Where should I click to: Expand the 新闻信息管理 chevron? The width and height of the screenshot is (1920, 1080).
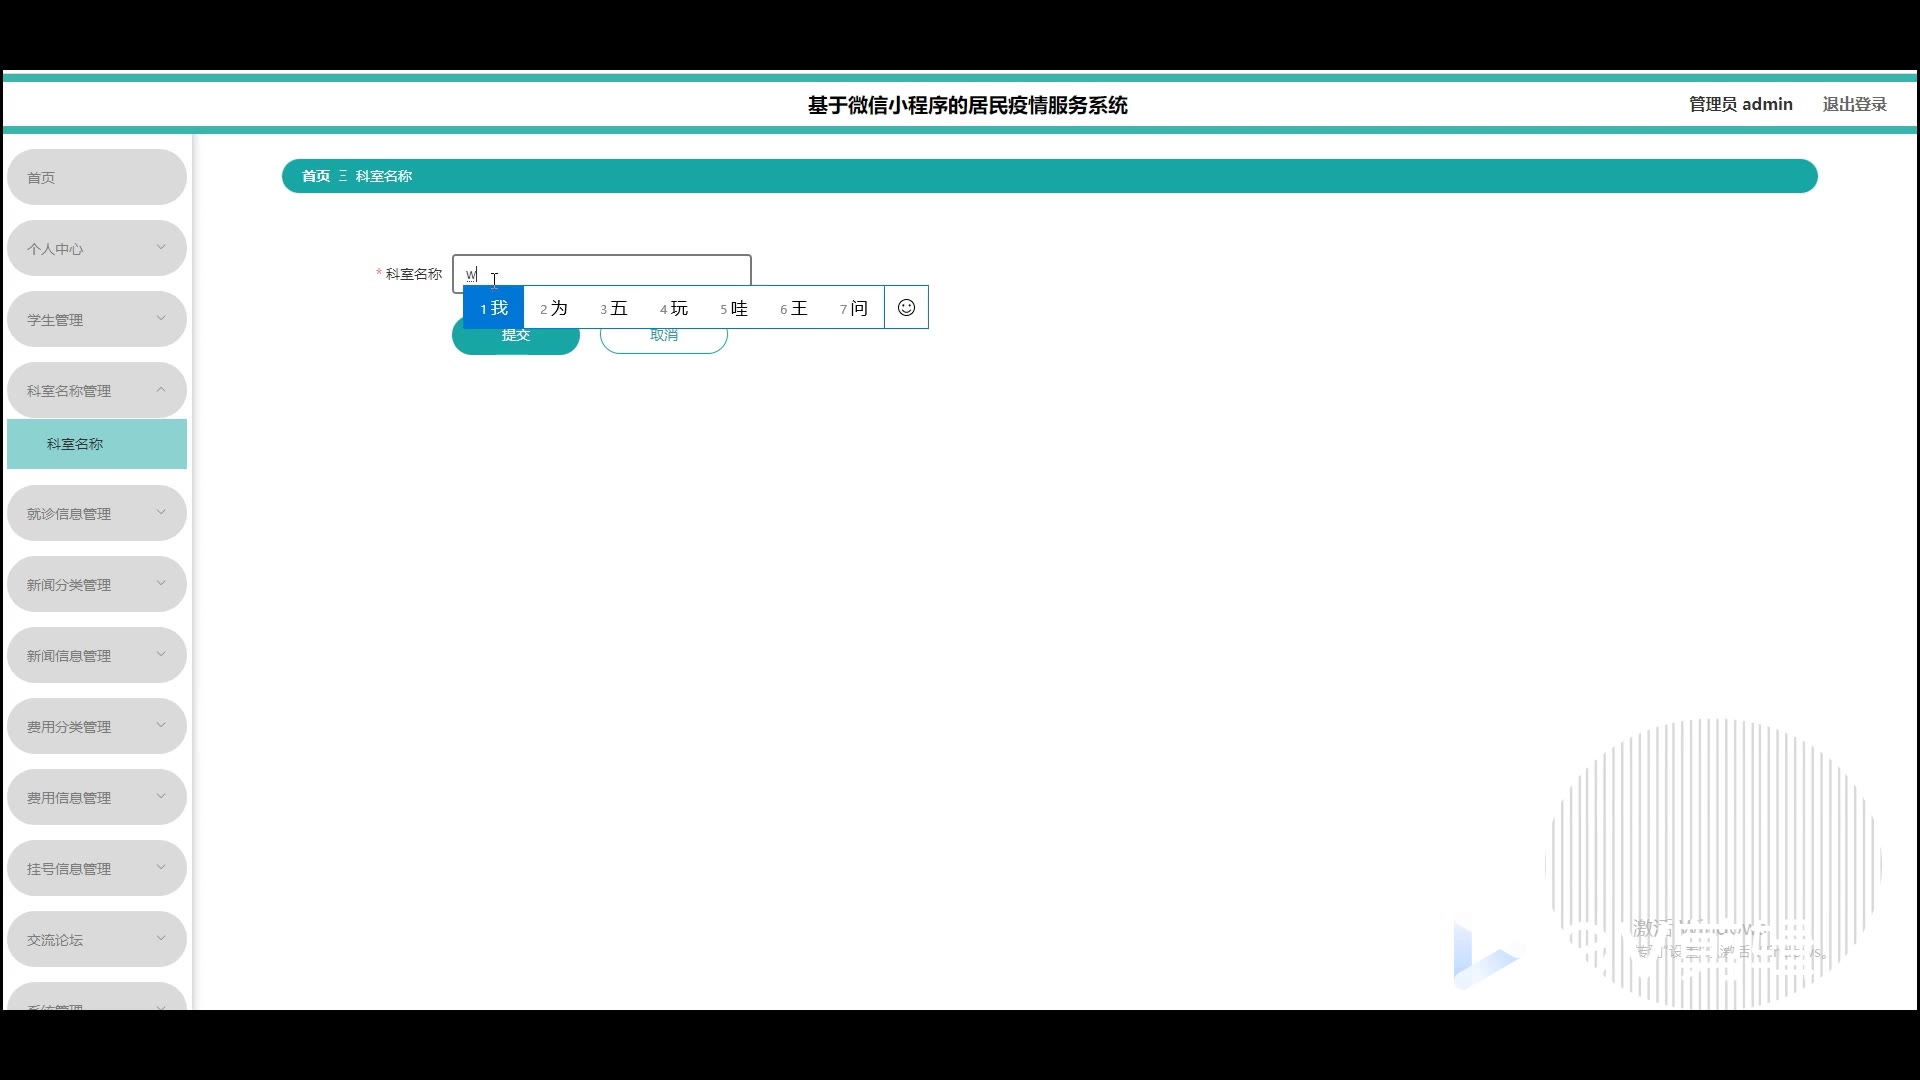tap(161, 654)
